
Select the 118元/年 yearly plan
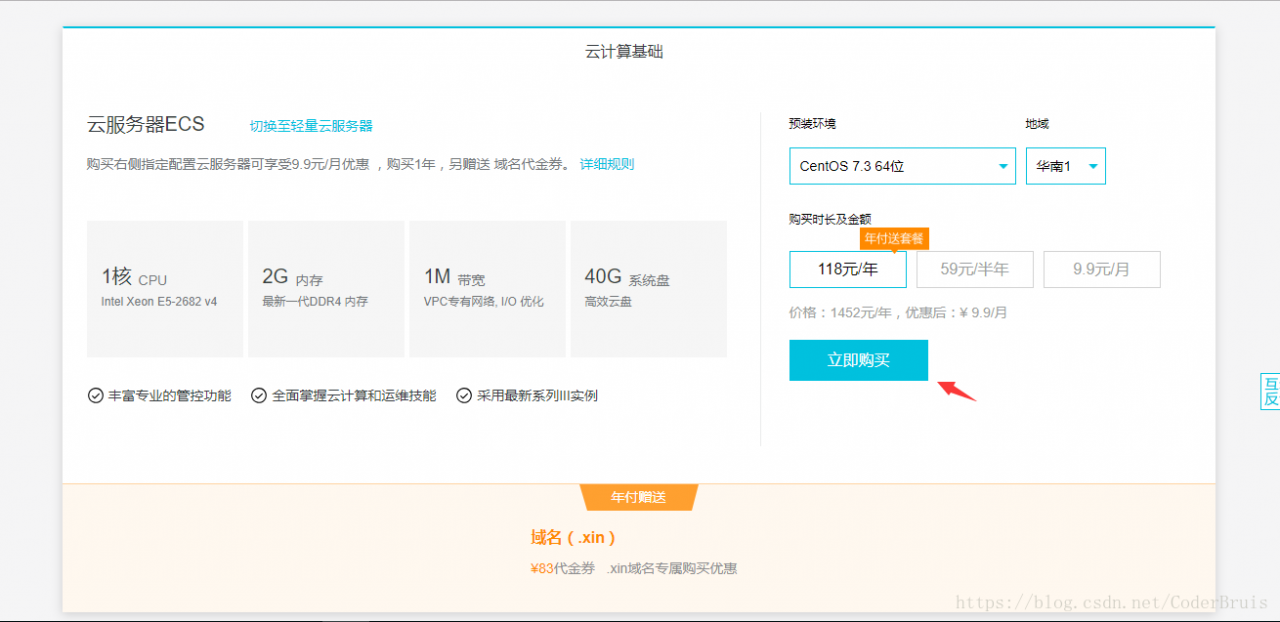pos(848,269)
